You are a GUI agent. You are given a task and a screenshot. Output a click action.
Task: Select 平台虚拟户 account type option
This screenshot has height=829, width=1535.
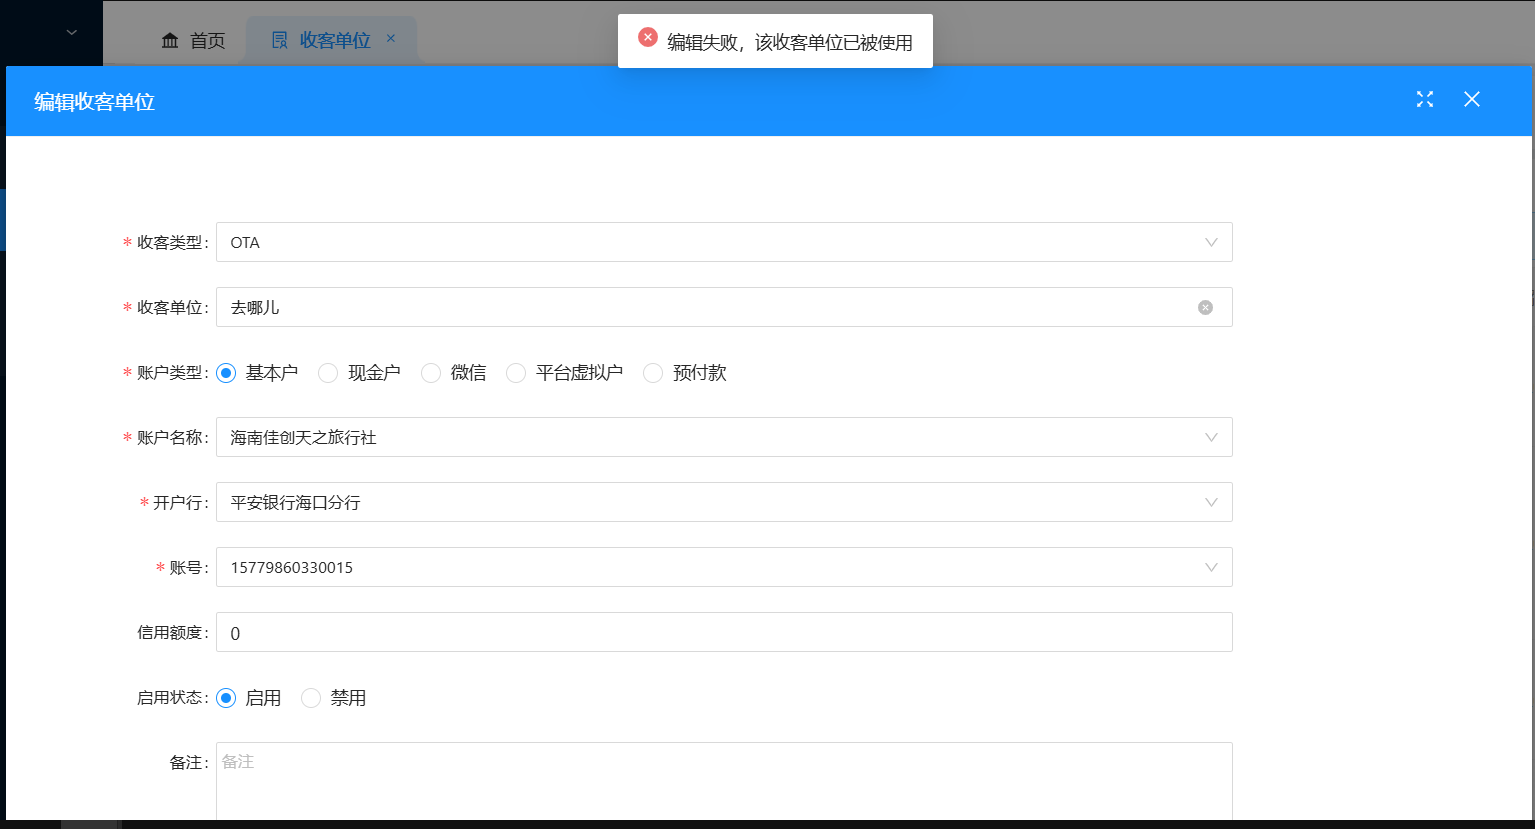coord(516,373)
